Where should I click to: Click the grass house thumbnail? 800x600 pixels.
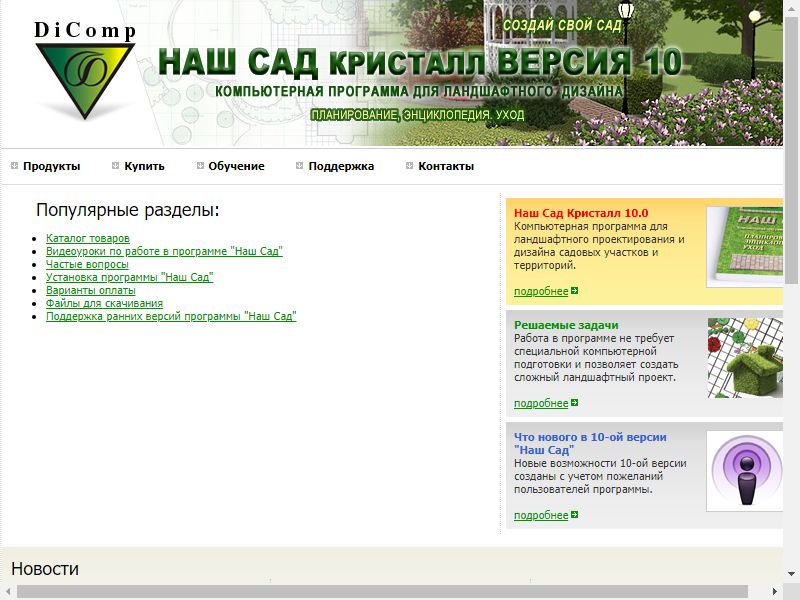point(745,358)
